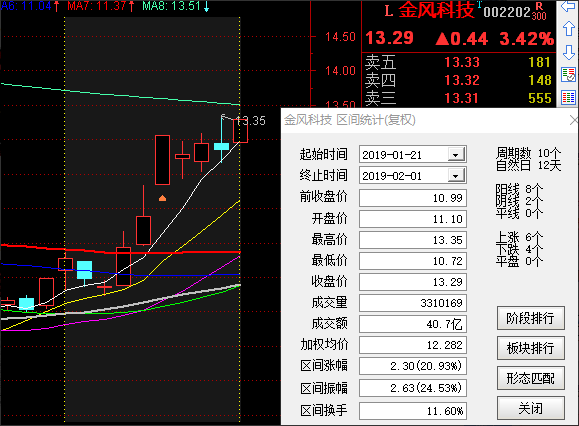Open the 起始时间 date dropdown arrow

pyautogui.click(x=456, y=154)
